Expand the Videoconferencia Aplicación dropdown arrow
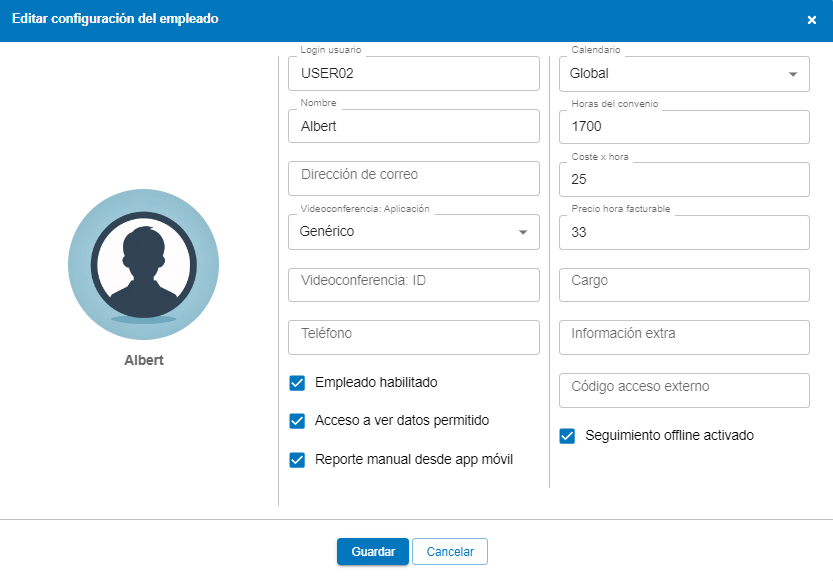Screen dimensions: 833x581 [x=522, y=232]
